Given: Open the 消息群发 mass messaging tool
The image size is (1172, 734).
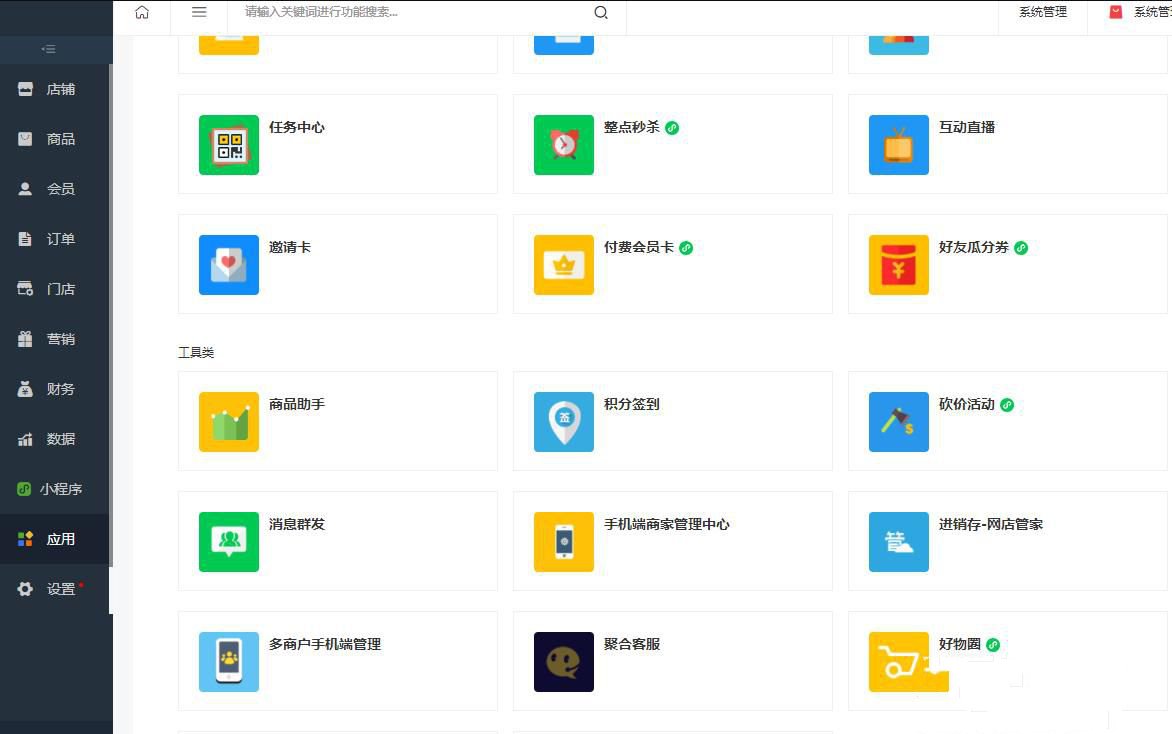Looking at the screenshot, I should [x=296, y=524].
